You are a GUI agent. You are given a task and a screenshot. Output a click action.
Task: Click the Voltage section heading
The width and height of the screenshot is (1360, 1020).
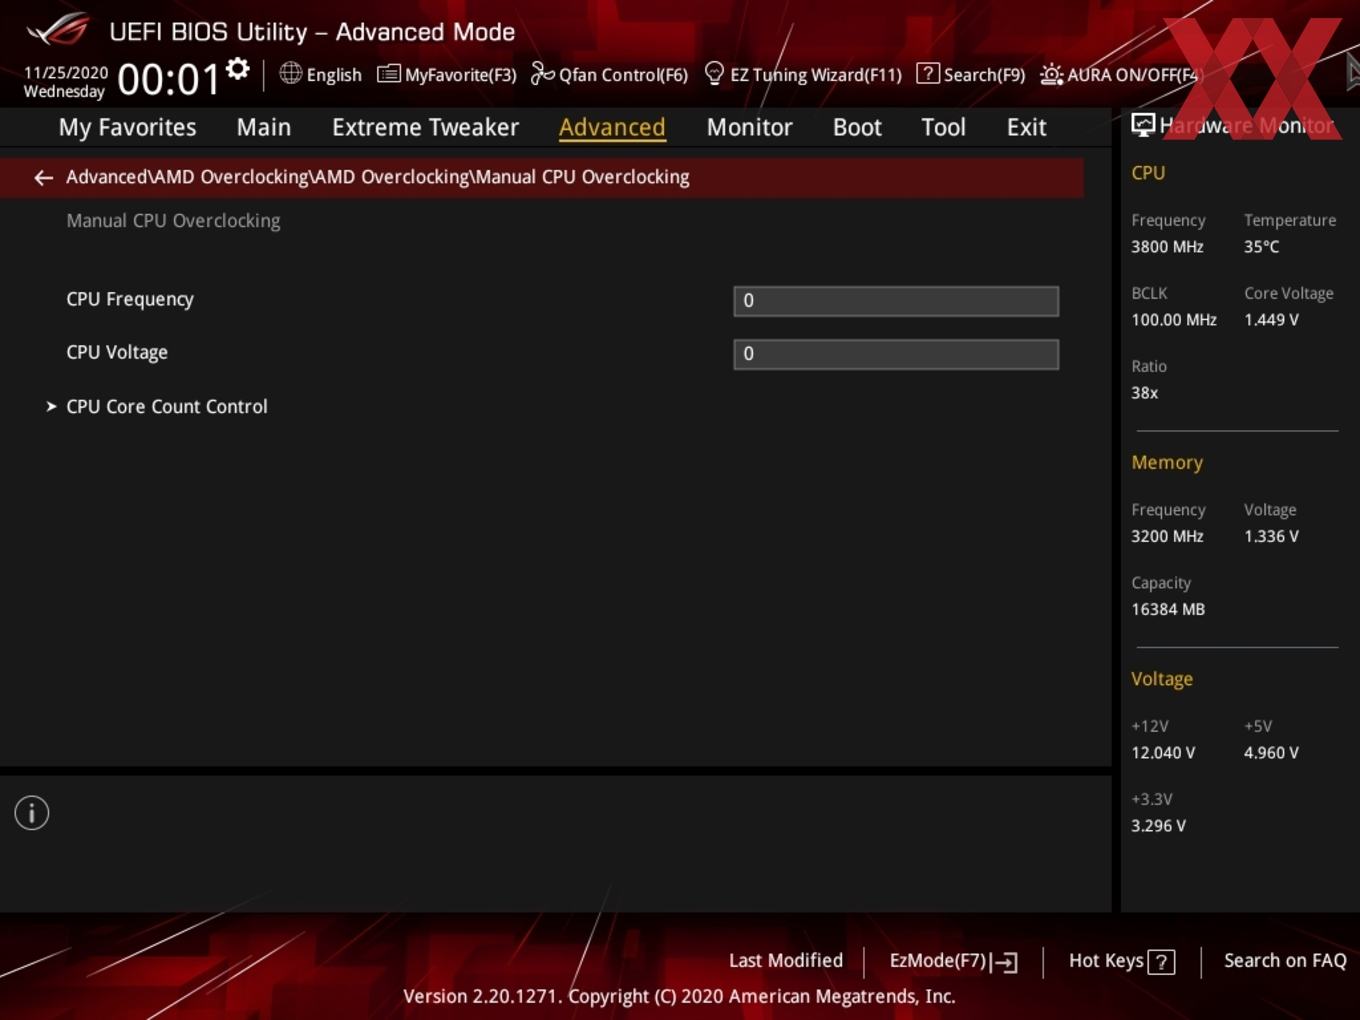click(x=1162, y=679)
